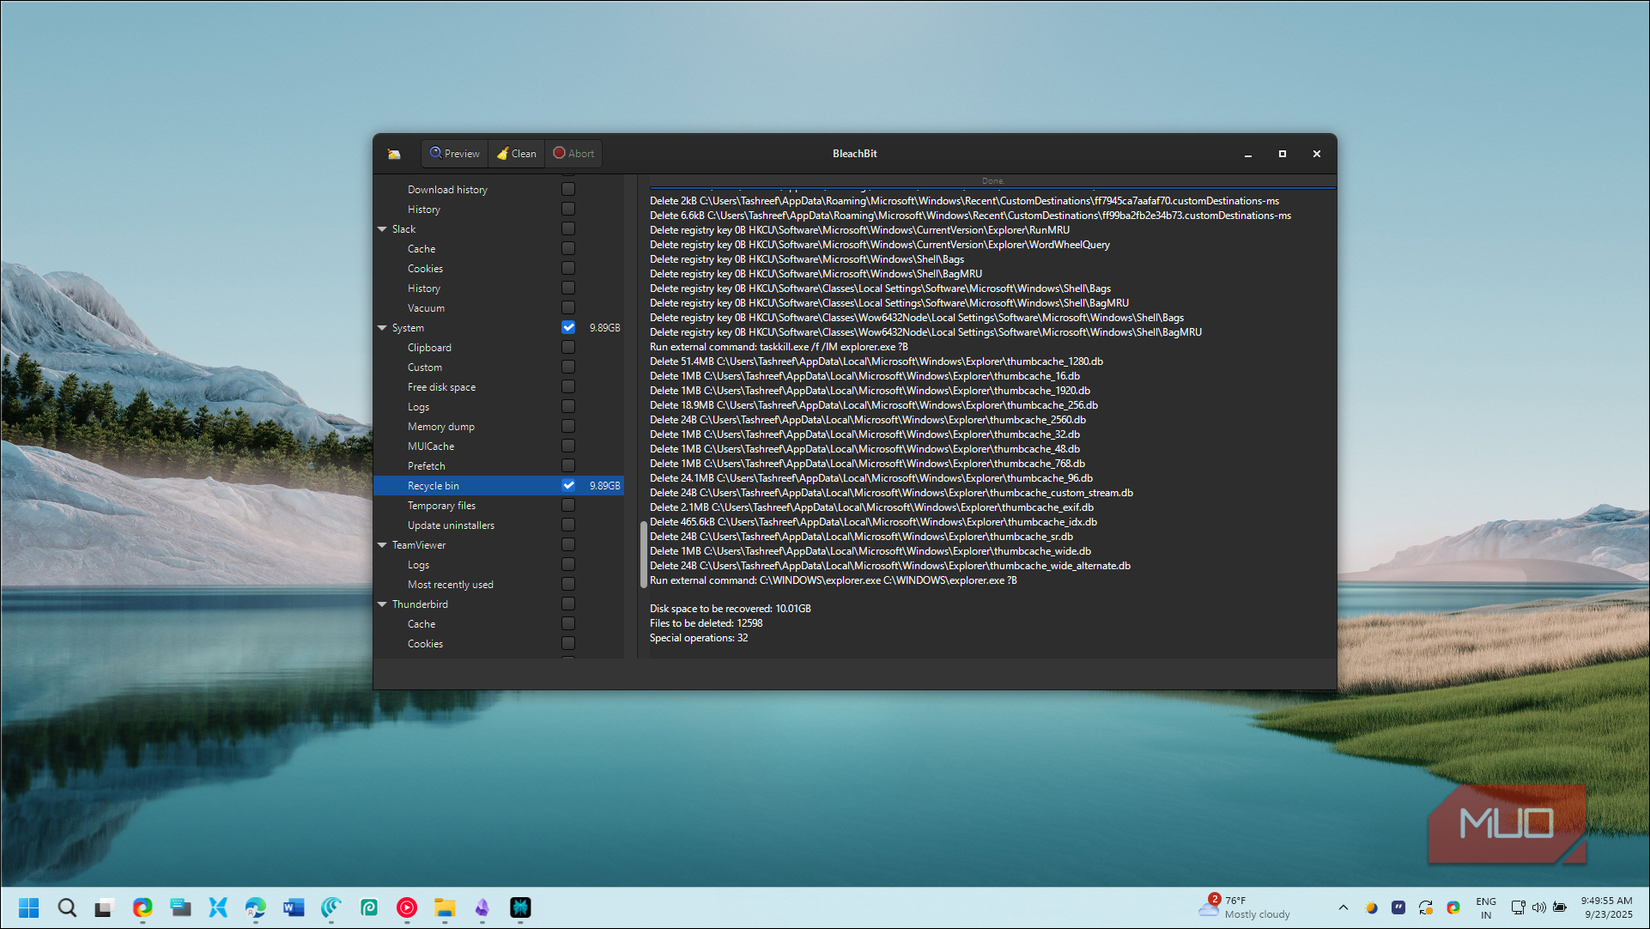Select the Memory dump entry

(x=441, y=427)
